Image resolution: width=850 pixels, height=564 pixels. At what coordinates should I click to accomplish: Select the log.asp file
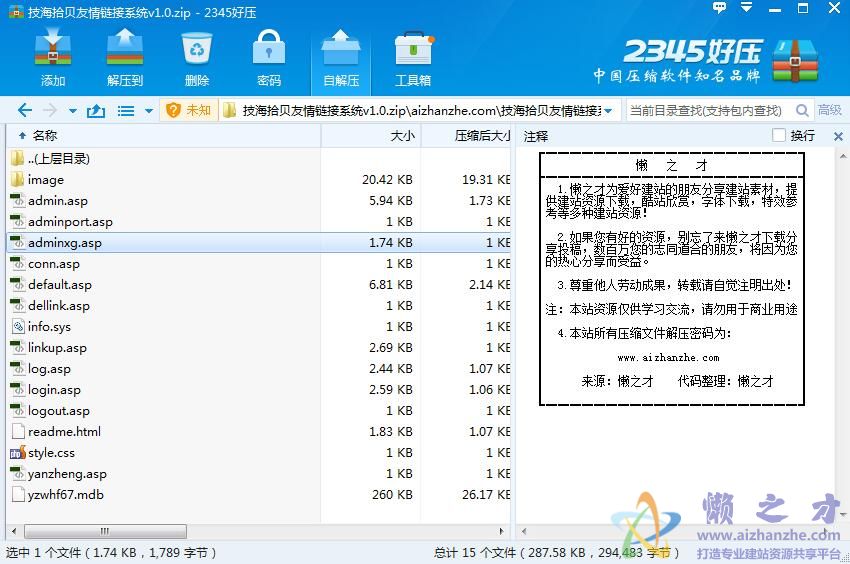pyautogui.click(x=259, y=369)
